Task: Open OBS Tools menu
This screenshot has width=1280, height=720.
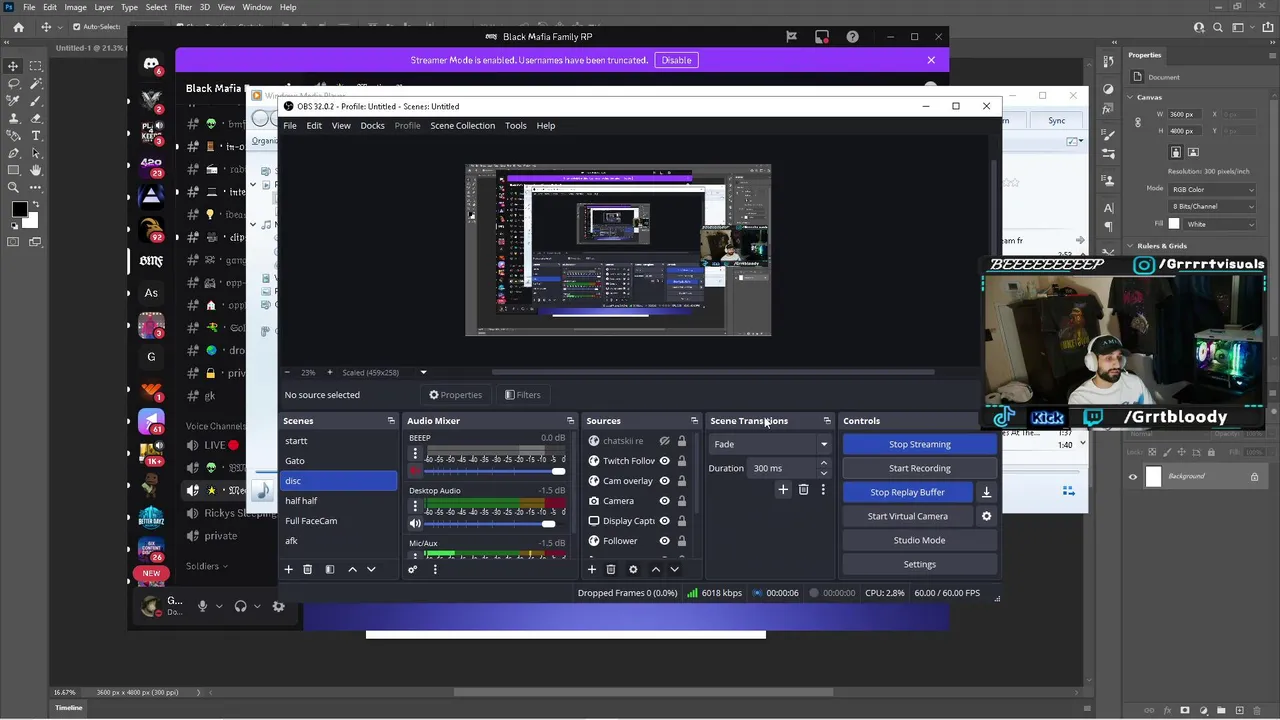Action: [515, 126]
